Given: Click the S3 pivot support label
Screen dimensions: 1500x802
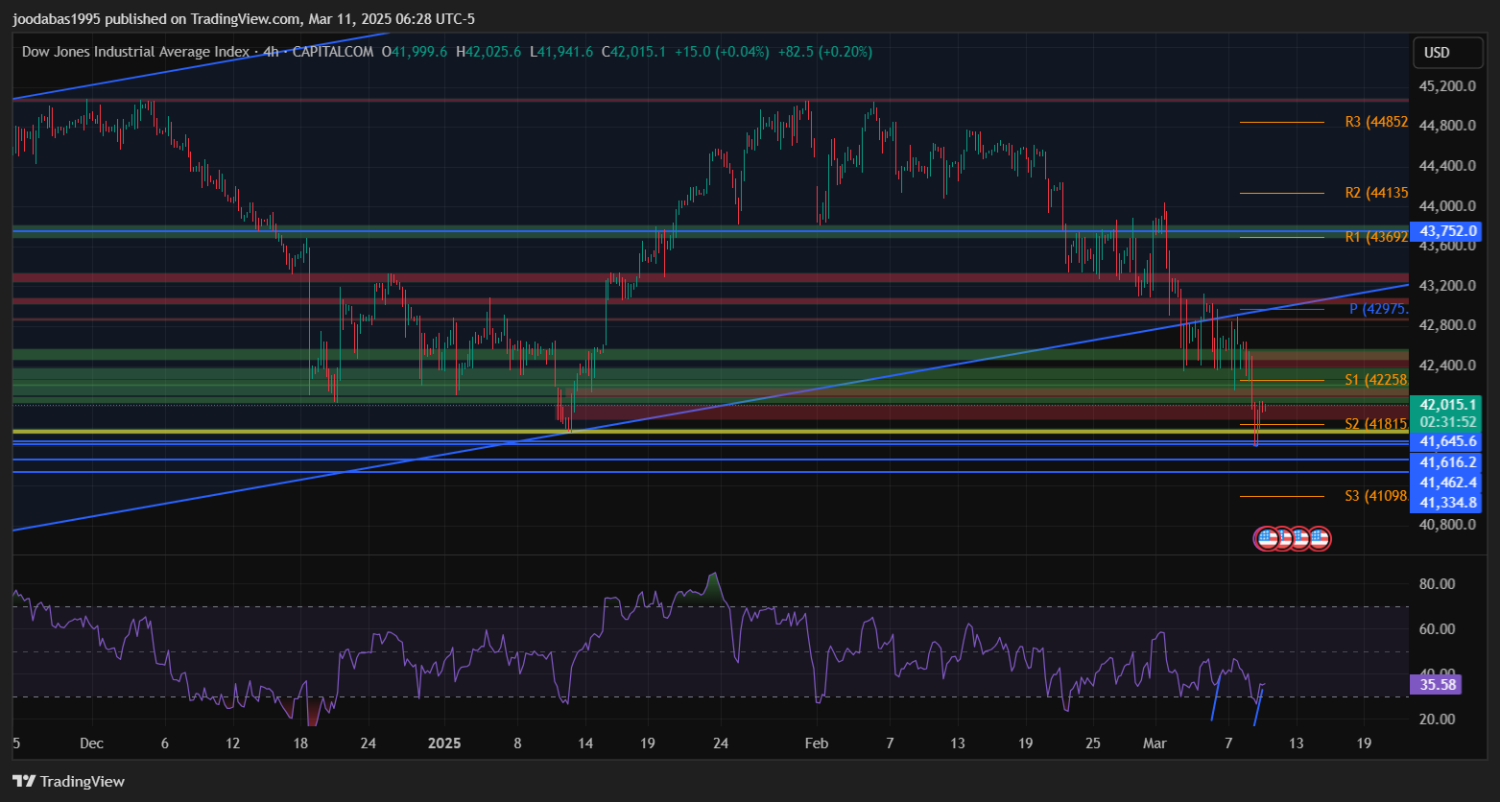Looking at the screenshot, I should tap(1376, 496).
